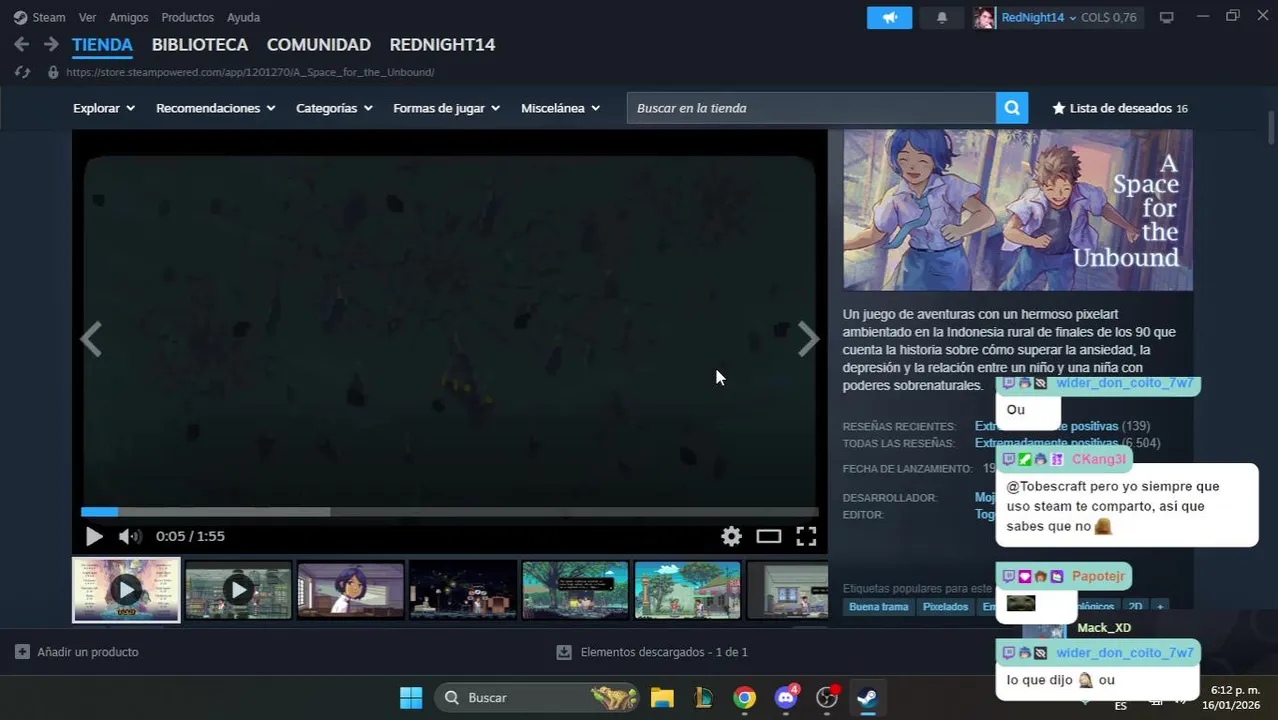
Task: Open the announcements megaphone button
Action: [x=889, y=17]
